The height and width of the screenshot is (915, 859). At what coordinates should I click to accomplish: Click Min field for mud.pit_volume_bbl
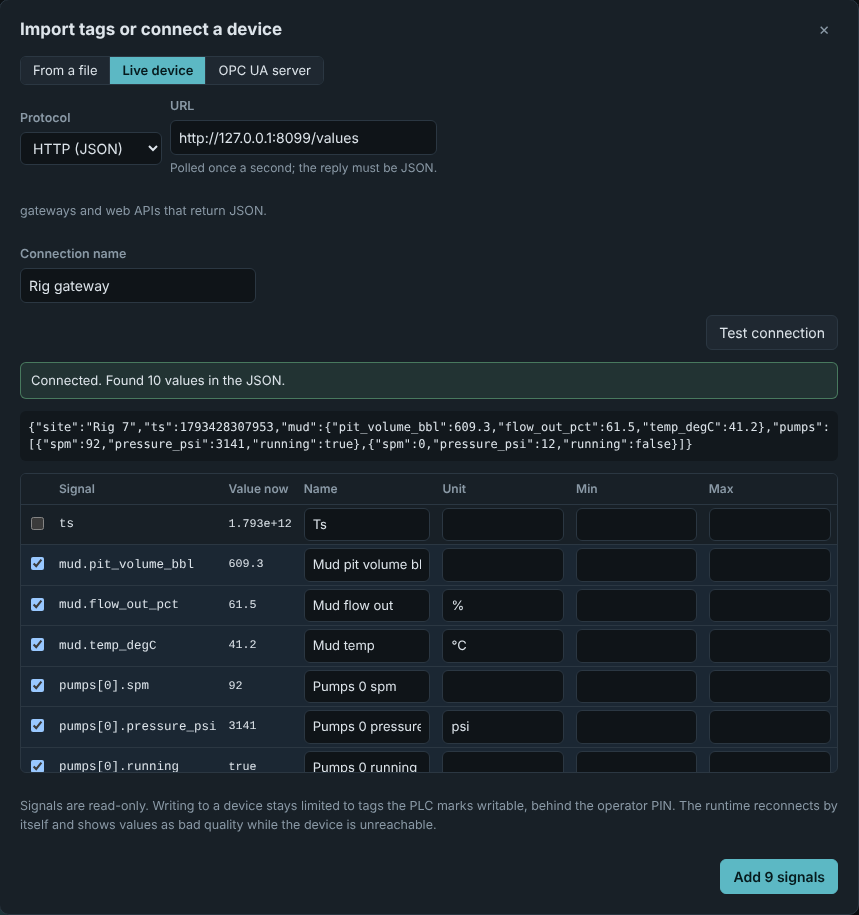[636, 564]
